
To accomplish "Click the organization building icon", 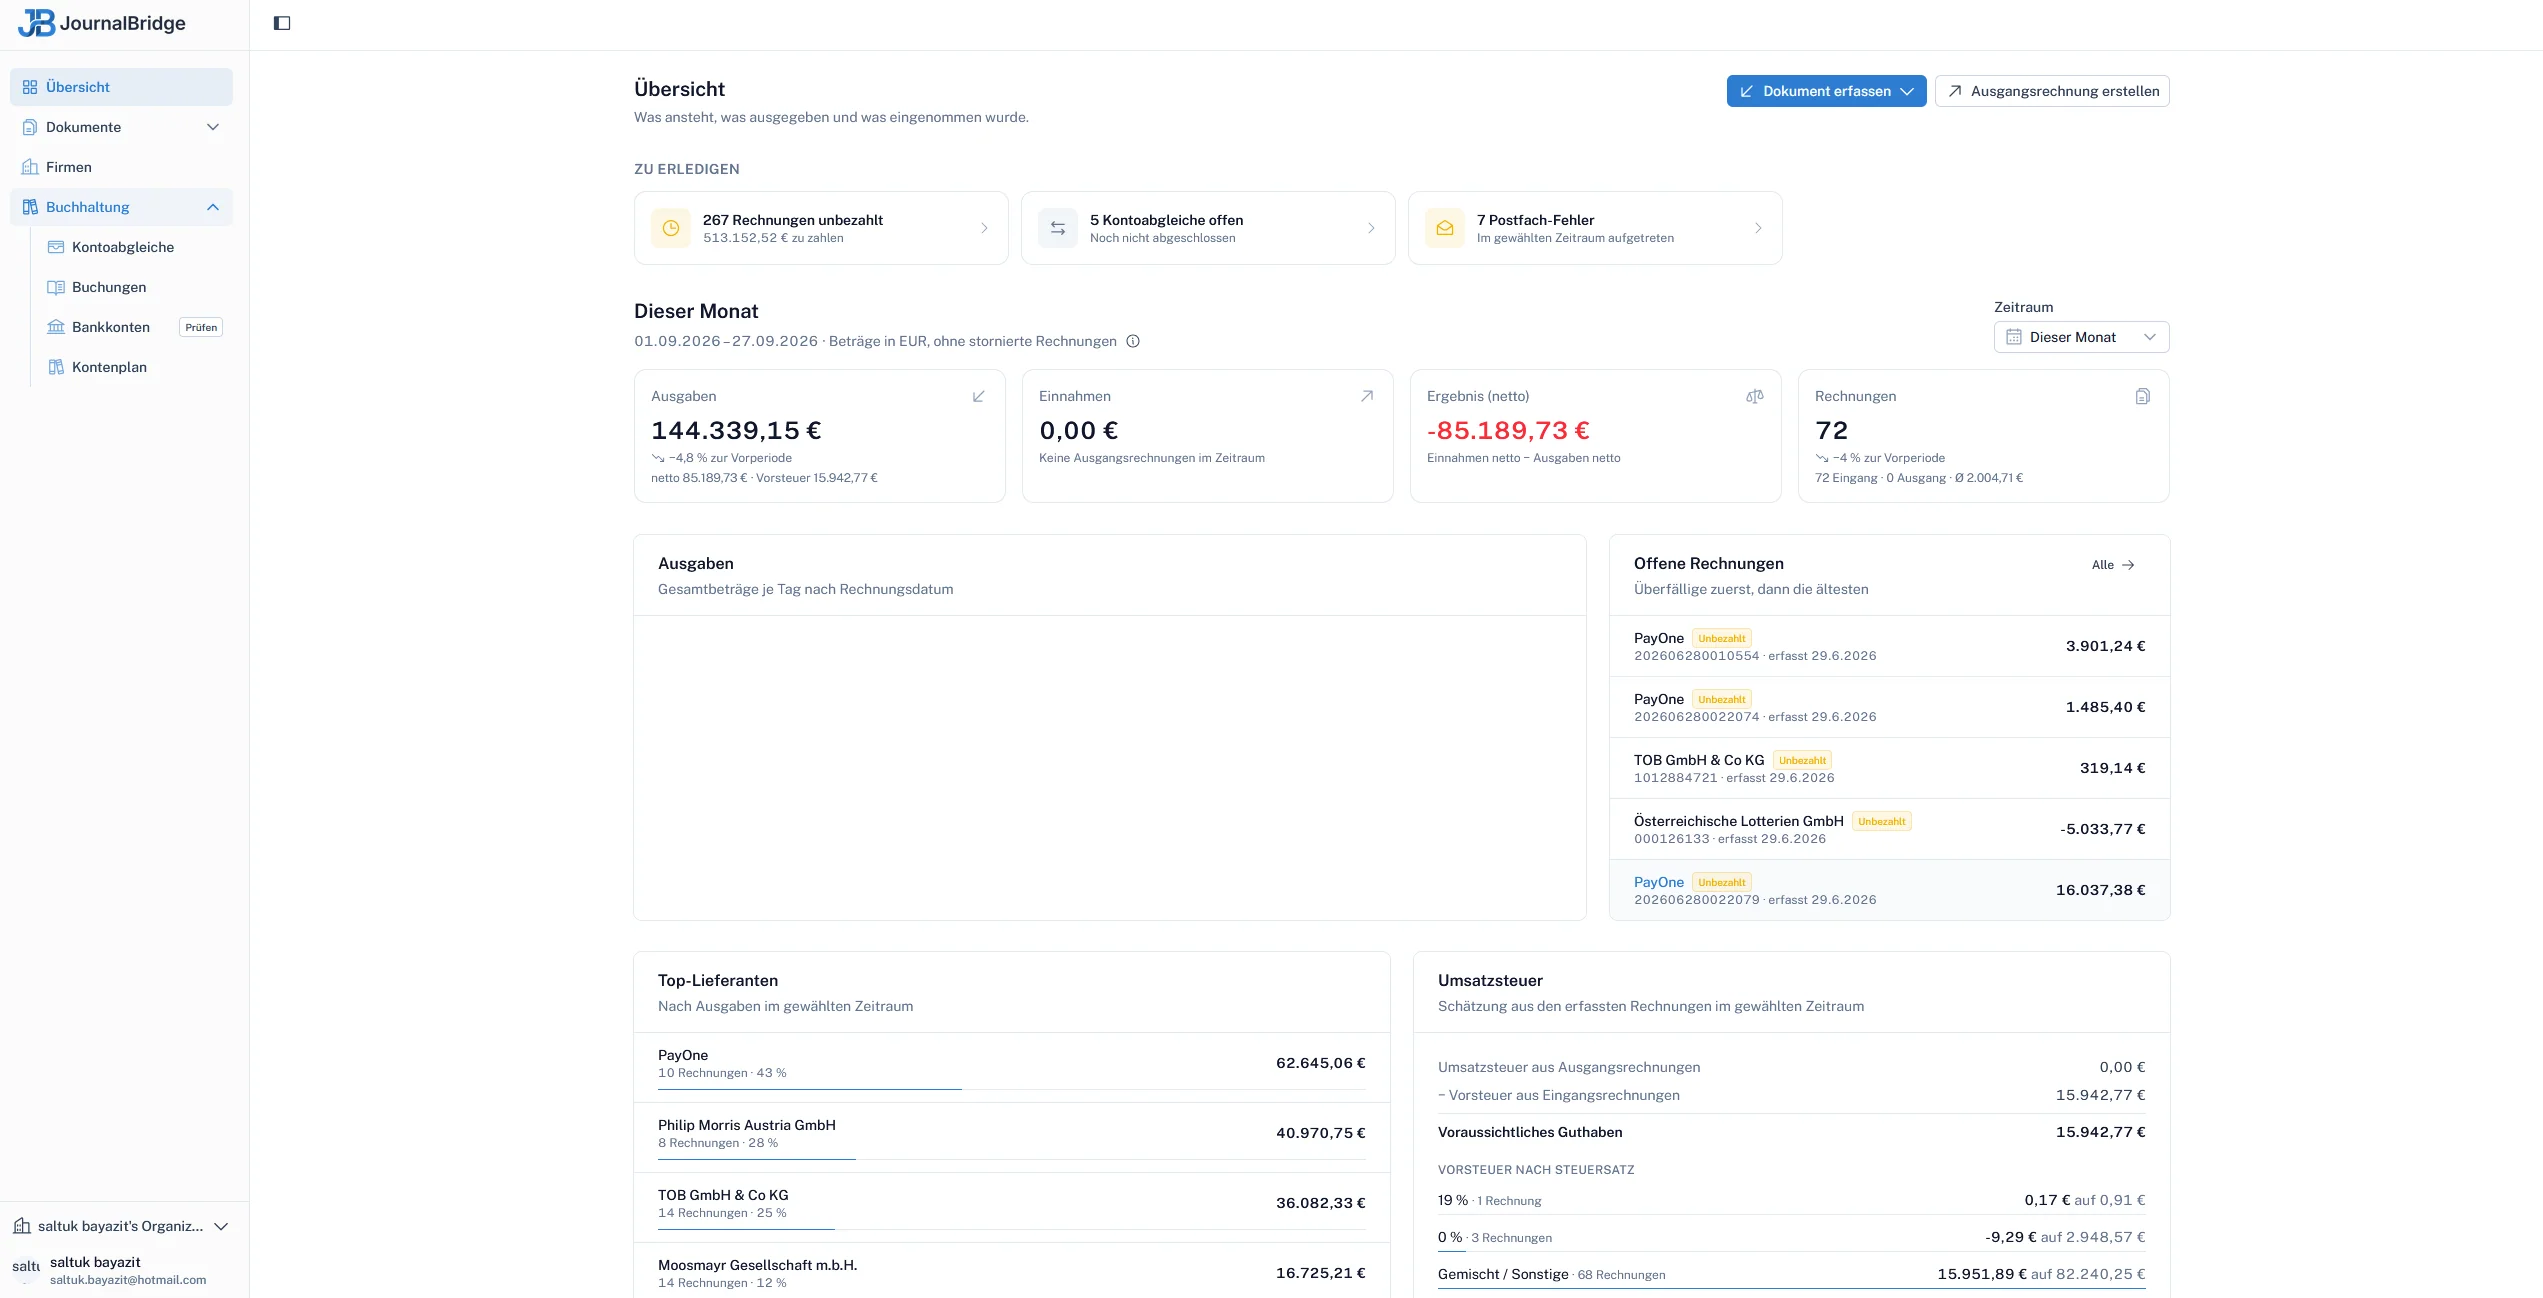I will 22,1226.
